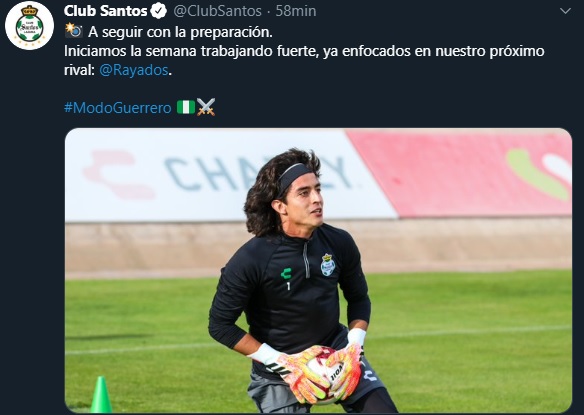
Task: Click the green training cone in photo
Action: [x=101, y=395]
